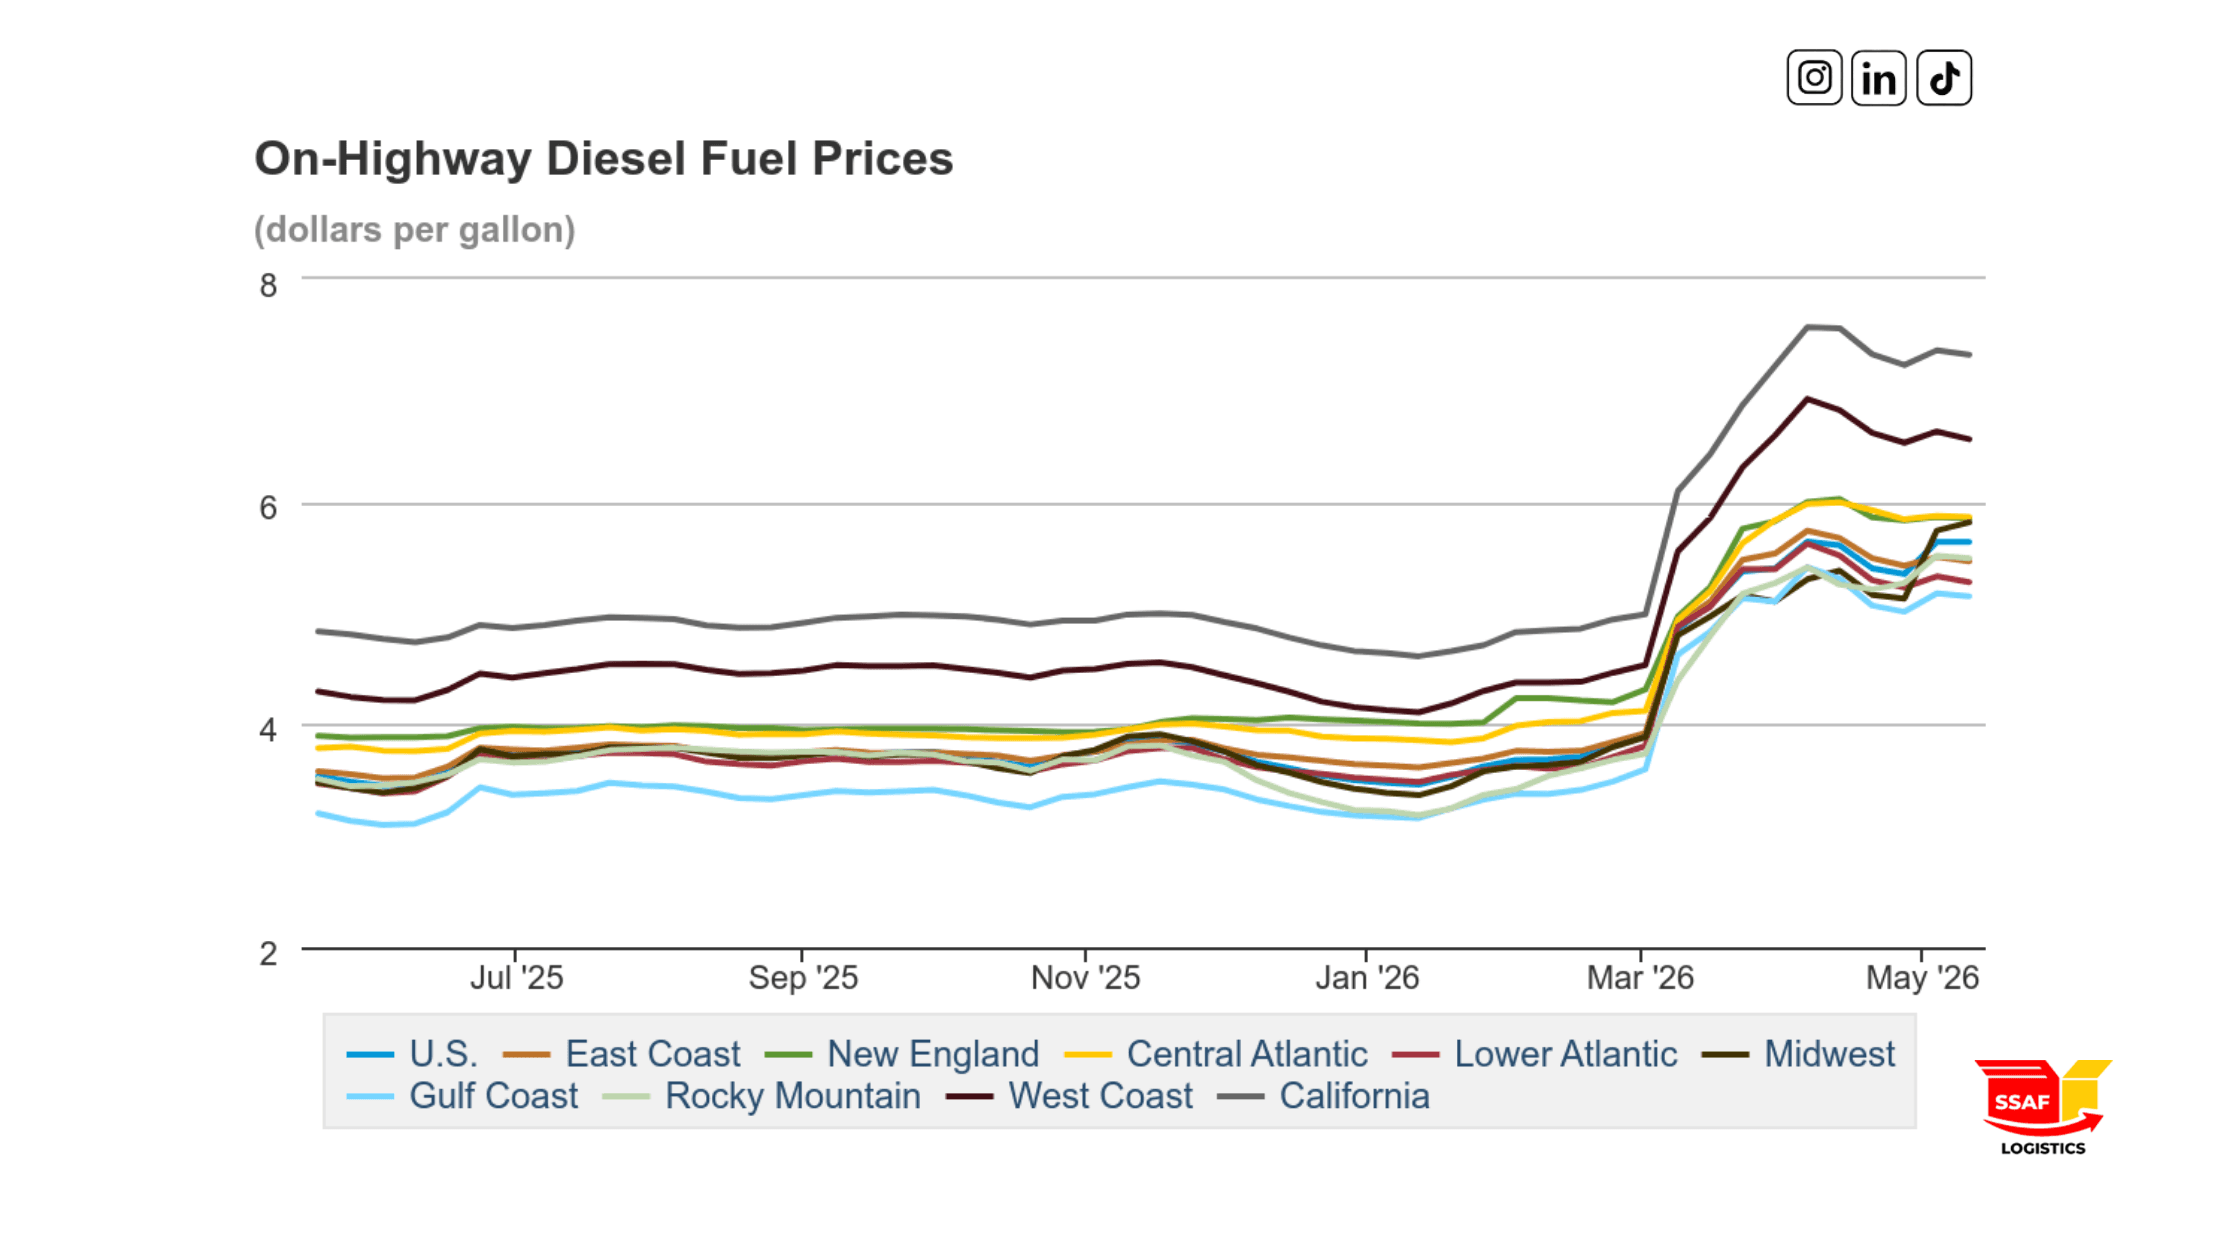The image size is (2240, 1260).
Task: Click the SSAF Logistics logo
Action: pos(2042,1107)
